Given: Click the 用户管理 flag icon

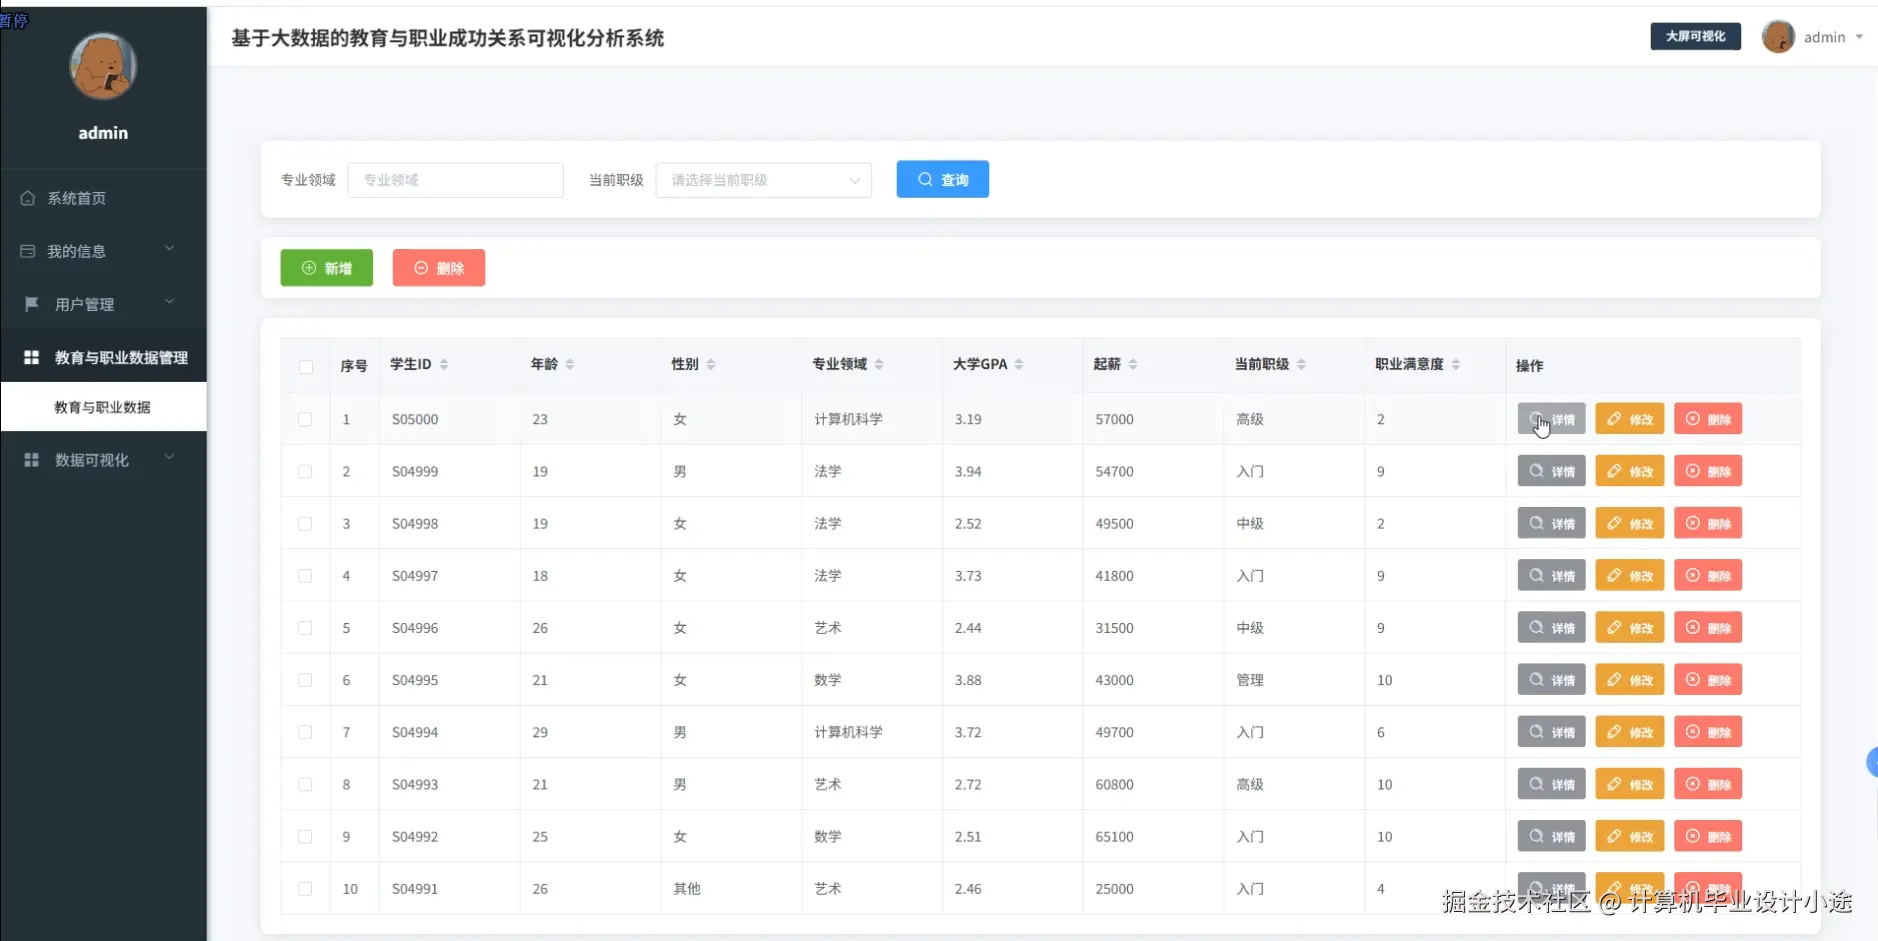Looking at the screenshot, I should click(28, 303).
